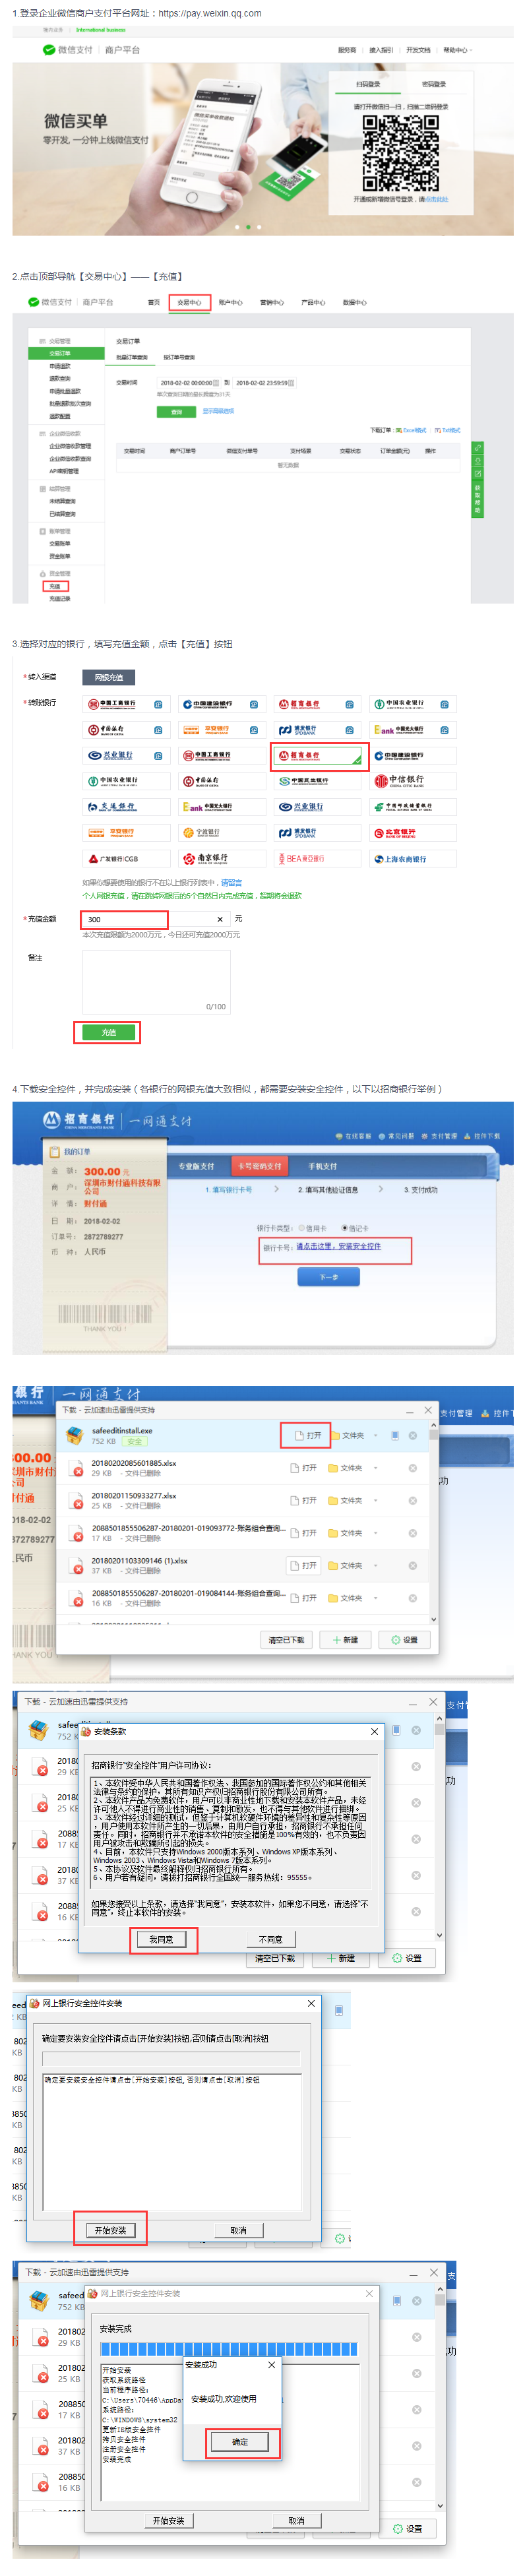The height and width of the screenshot is (2576, 525).
Task: Switch to the 扫码登录 login tab
Action: (368, 85)
